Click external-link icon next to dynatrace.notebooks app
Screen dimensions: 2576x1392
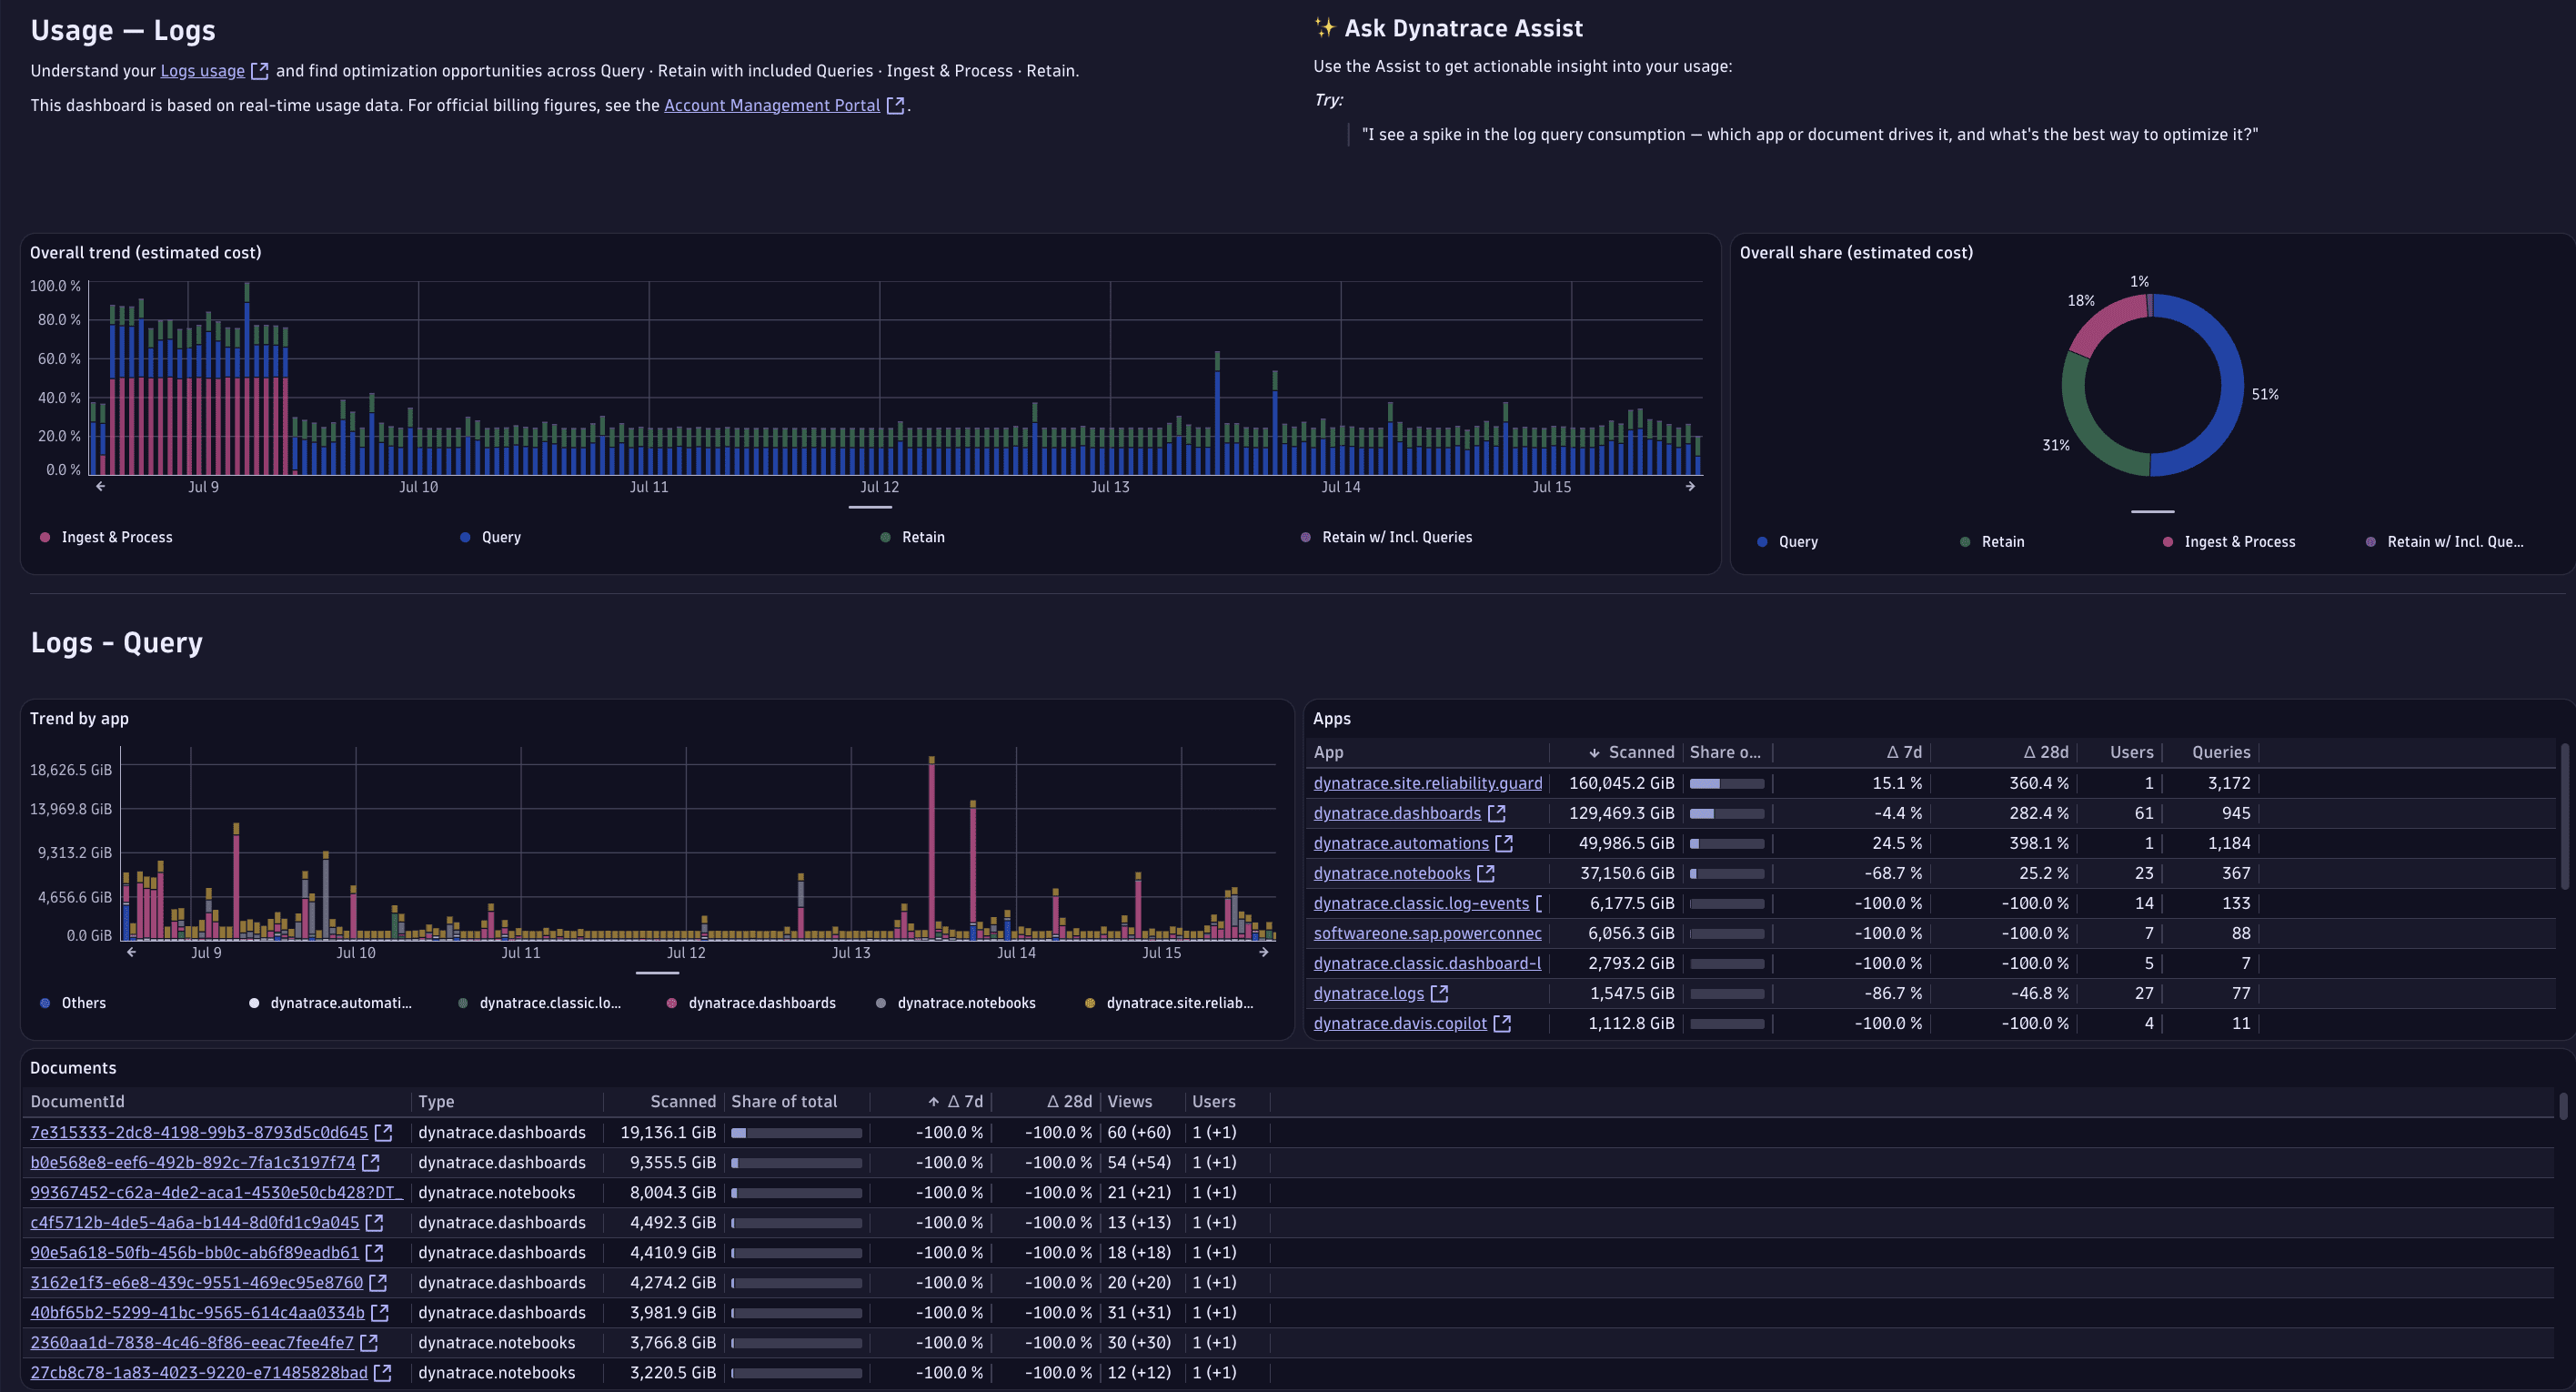[1486, 873]
